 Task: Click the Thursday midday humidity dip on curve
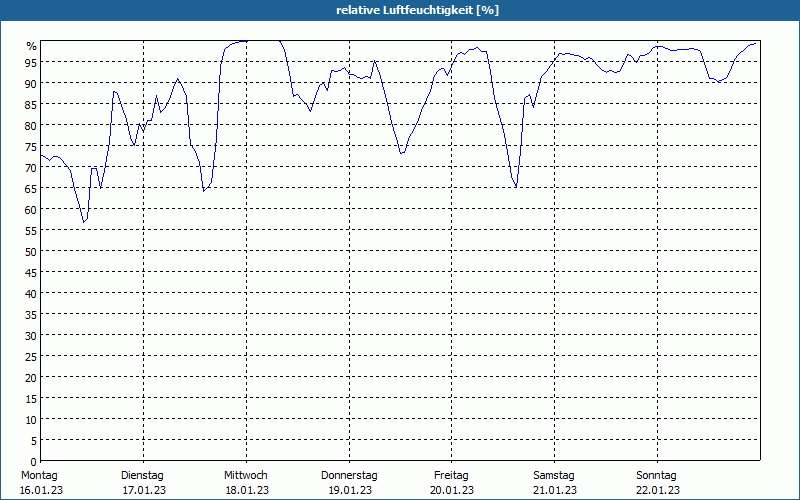click(402, 153)
